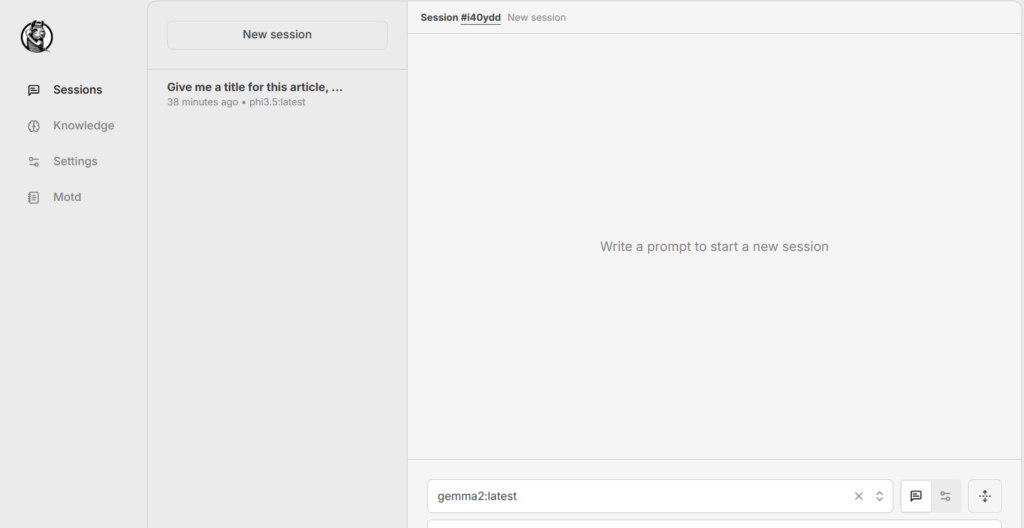Open the Sessions section
The image size is (1024, 528).
(x=77, y=90)
